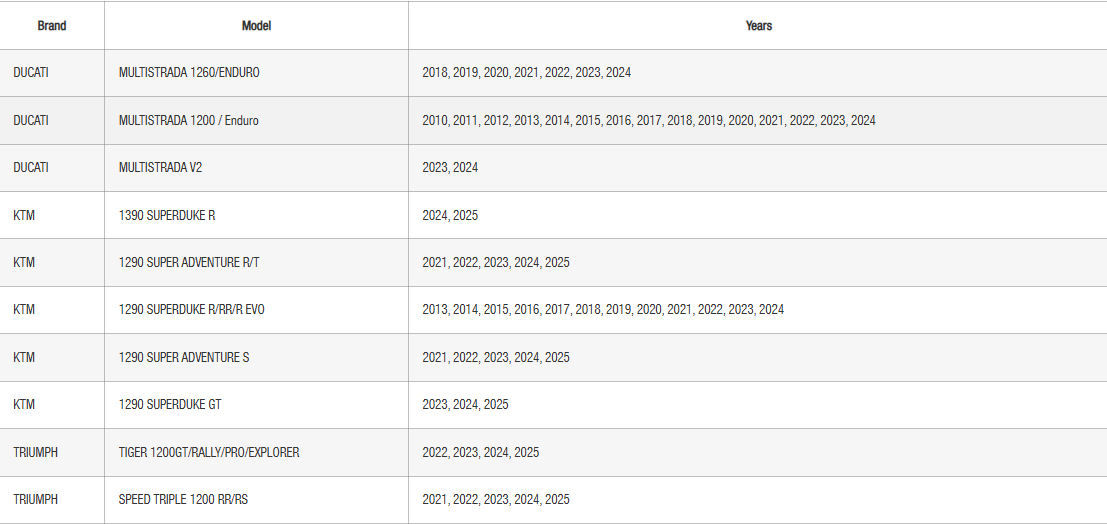
Task: Click the "2022, 2023, 2024, 2025" years cell
Action: [x=480, y=452]
